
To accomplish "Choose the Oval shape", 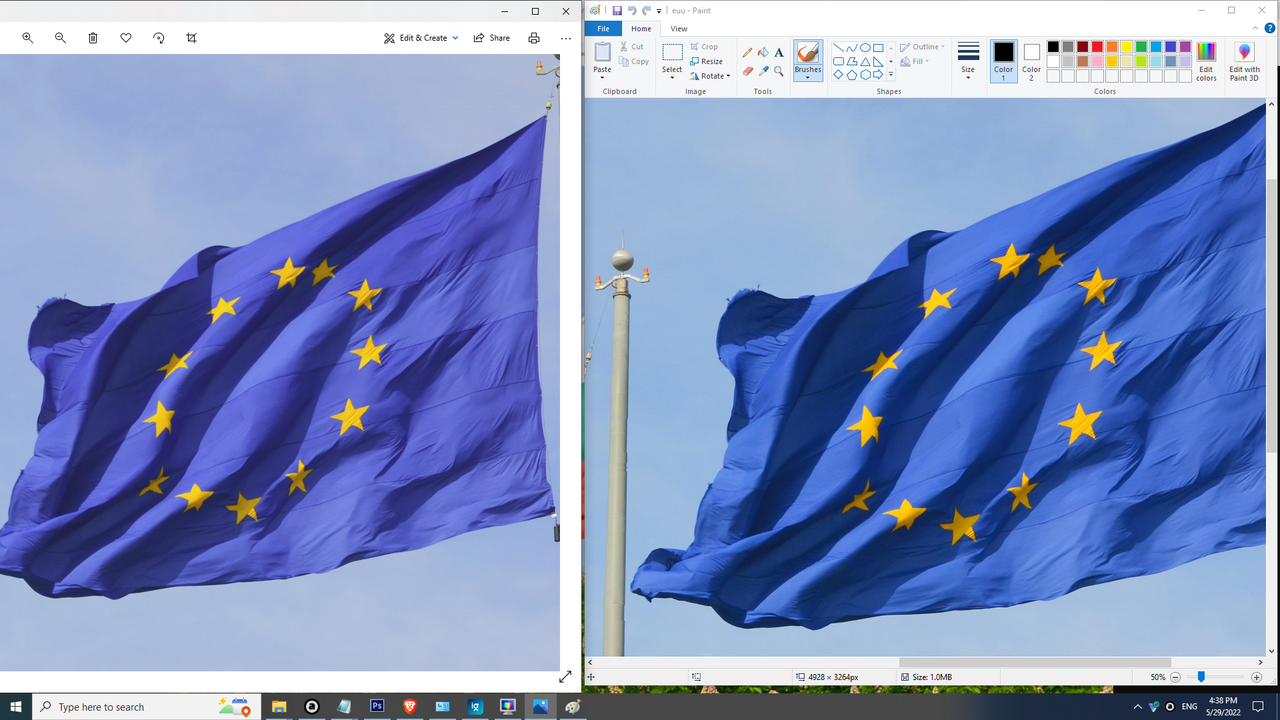I will (865, 48).
